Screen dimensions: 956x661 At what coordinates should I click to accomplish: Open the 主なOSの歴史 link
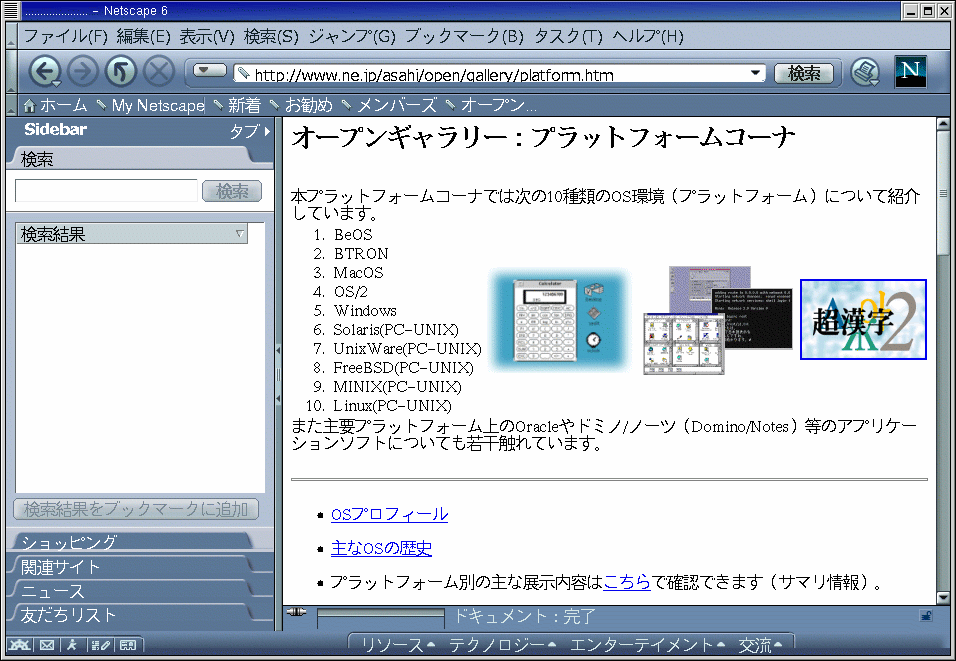point(381,548)
